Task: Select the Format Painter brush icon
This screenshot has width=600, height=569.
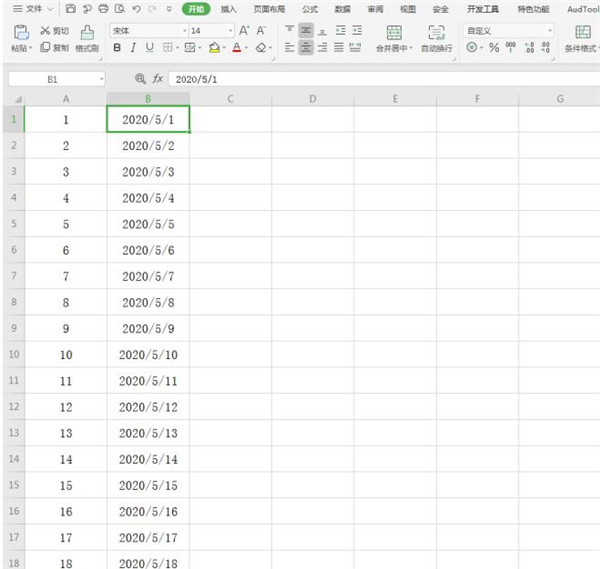Action: (87, 32)
